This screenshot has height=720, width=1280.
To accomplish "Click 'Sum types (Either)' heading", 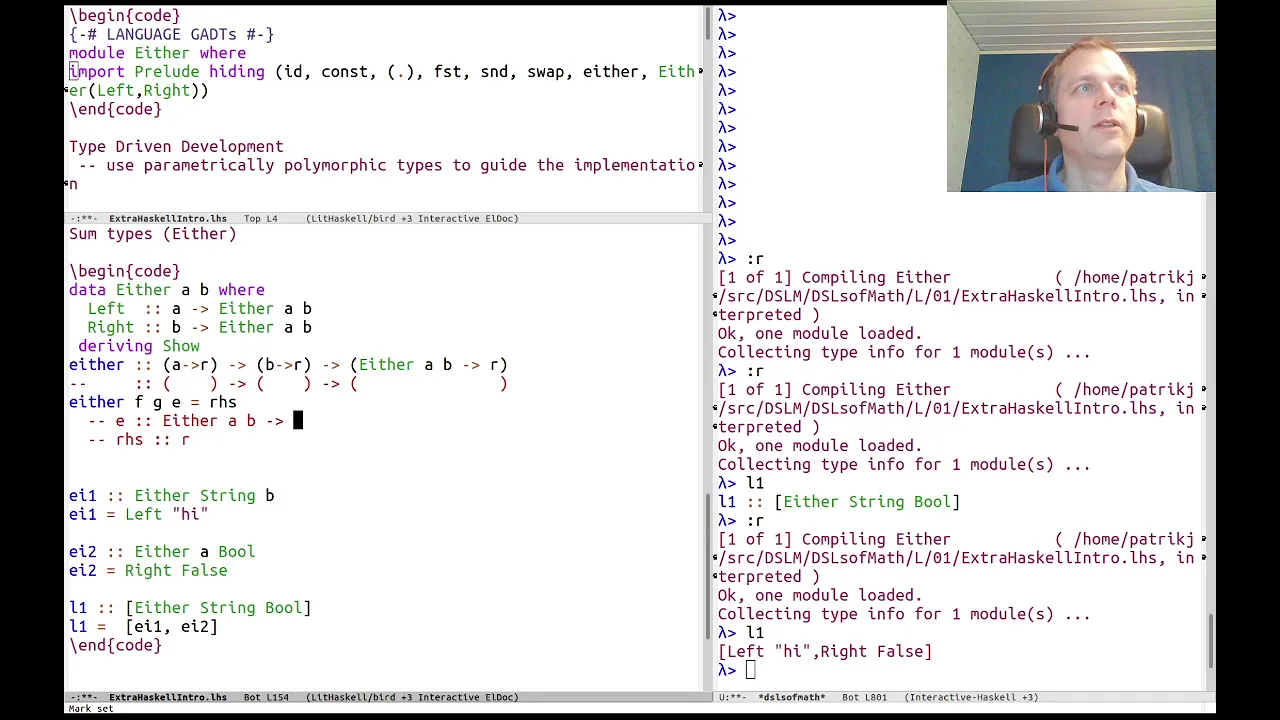I will pos(153,234).
